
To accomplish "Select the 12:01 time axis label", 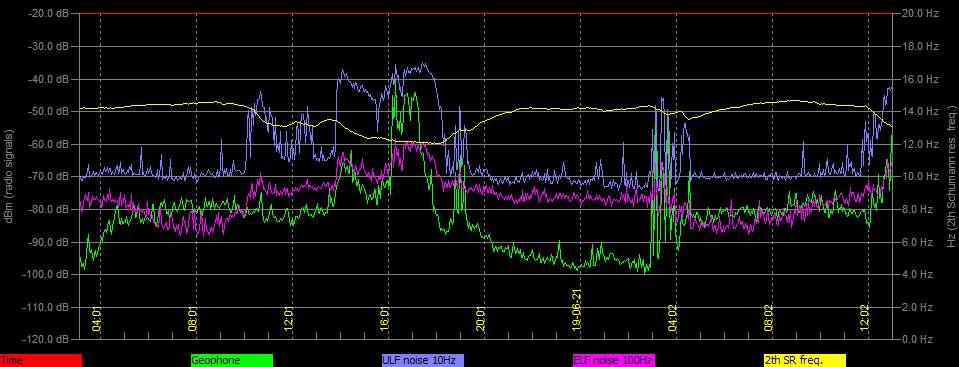I will click(289, 319).
